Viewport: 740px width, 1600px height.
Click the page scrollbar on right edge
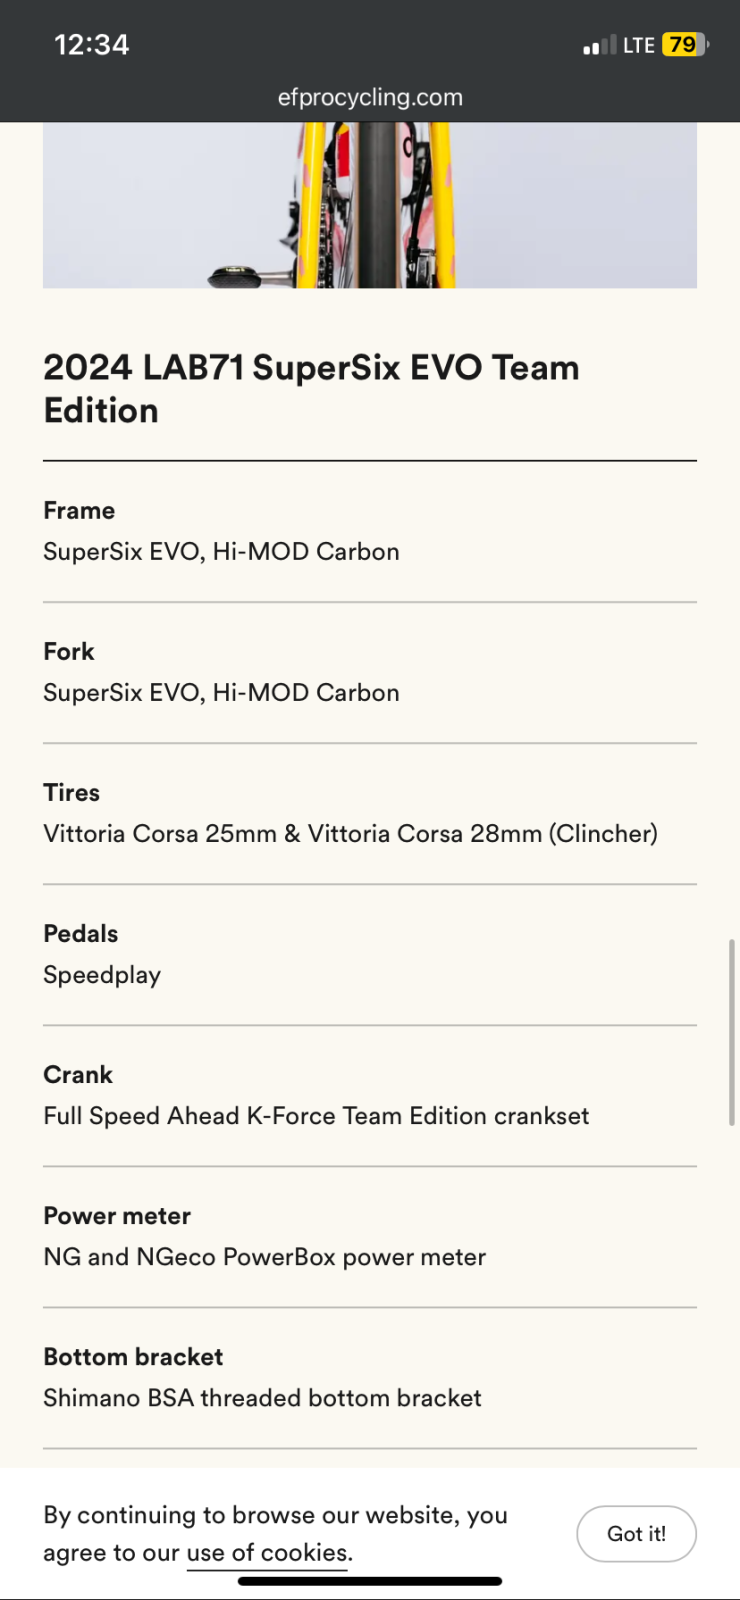click(732, 1032)
